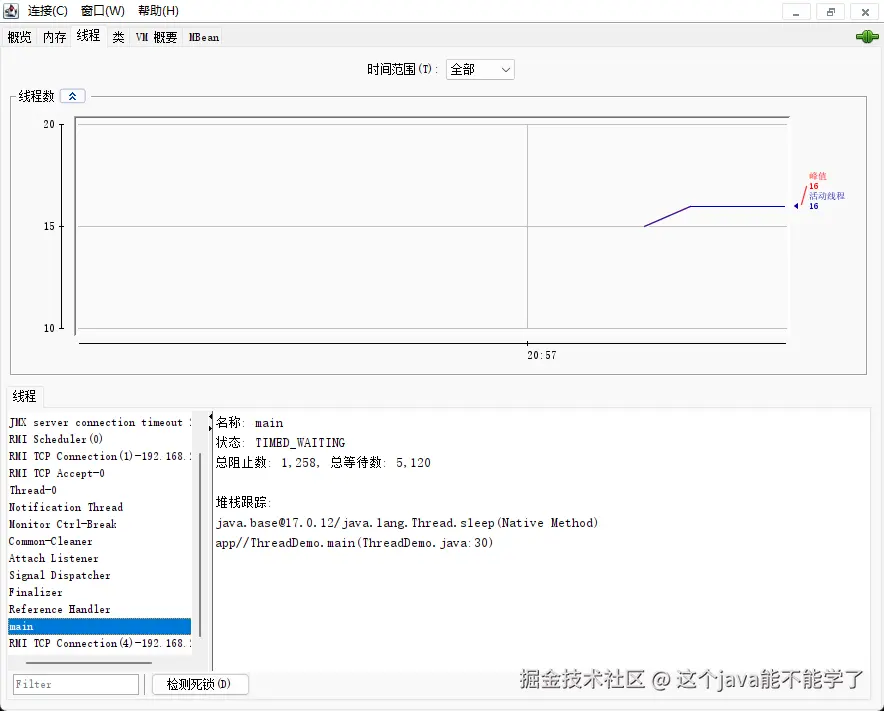The width and height of the screenshot is (884, 711).
Task: Click the green connection status icon
Action: tap(867, 37)
